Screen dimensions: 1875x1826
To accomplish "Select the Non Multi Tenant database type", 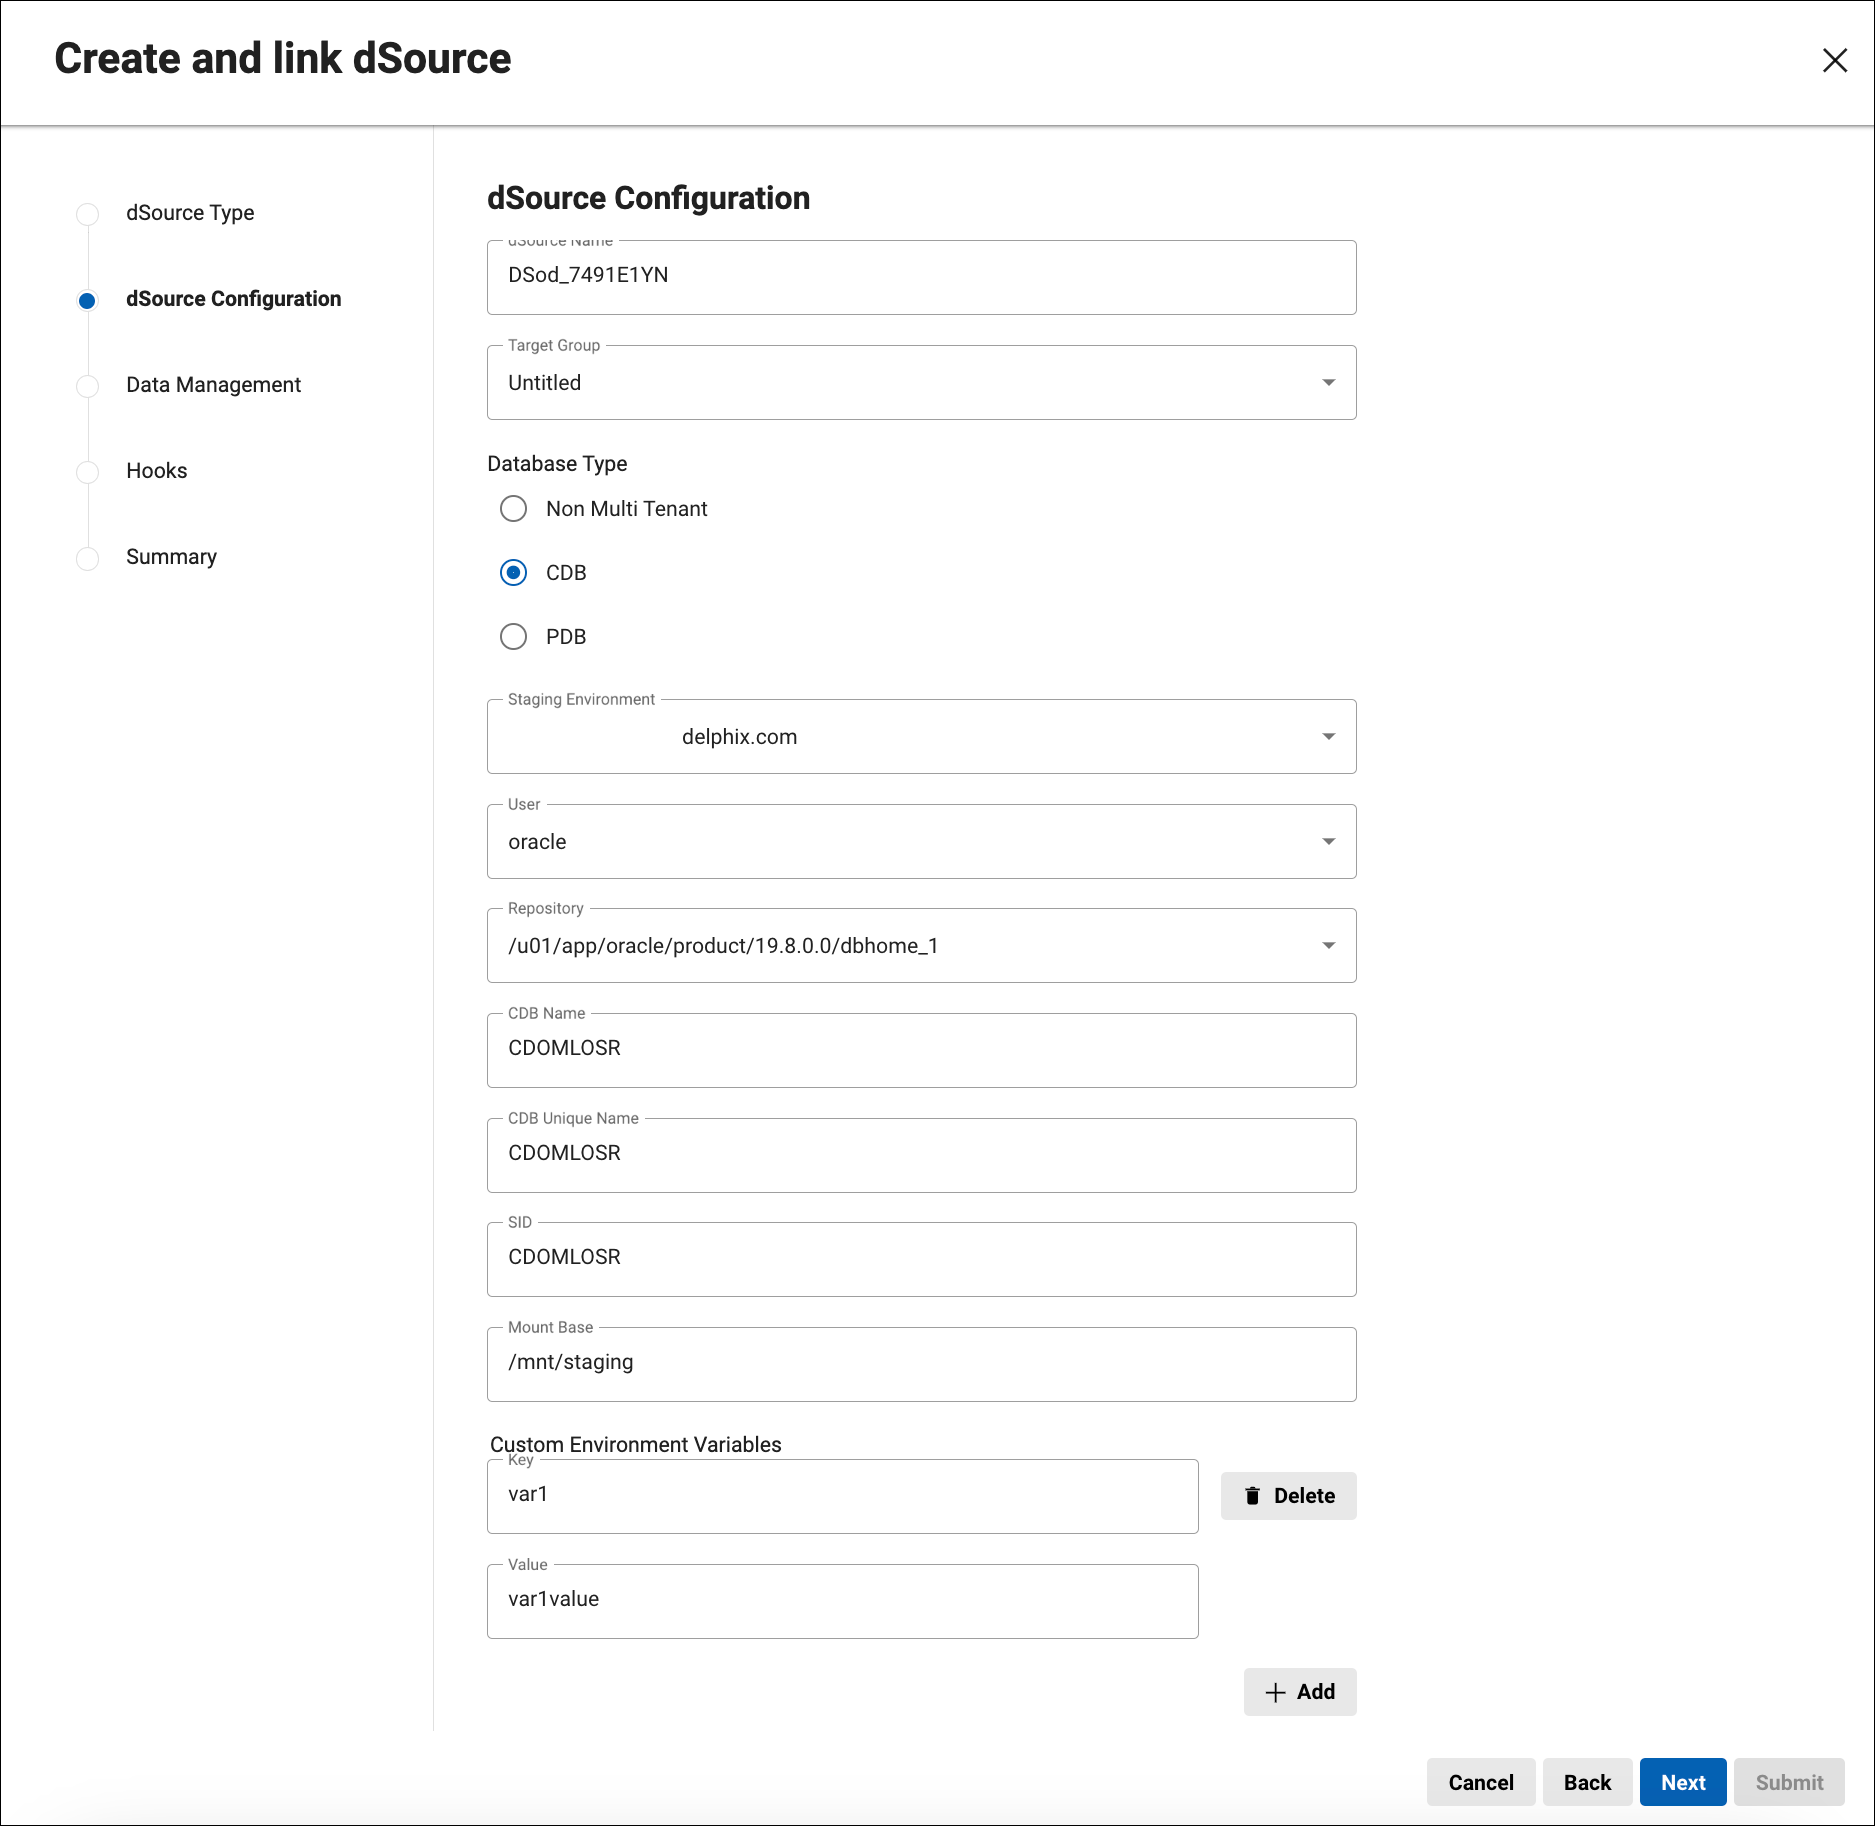I will coord(513,508).
